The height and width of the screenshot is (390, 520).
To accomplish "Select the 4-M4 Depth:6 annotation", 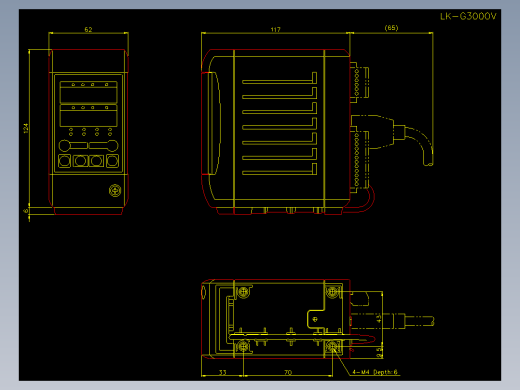I will click(375, 372).
